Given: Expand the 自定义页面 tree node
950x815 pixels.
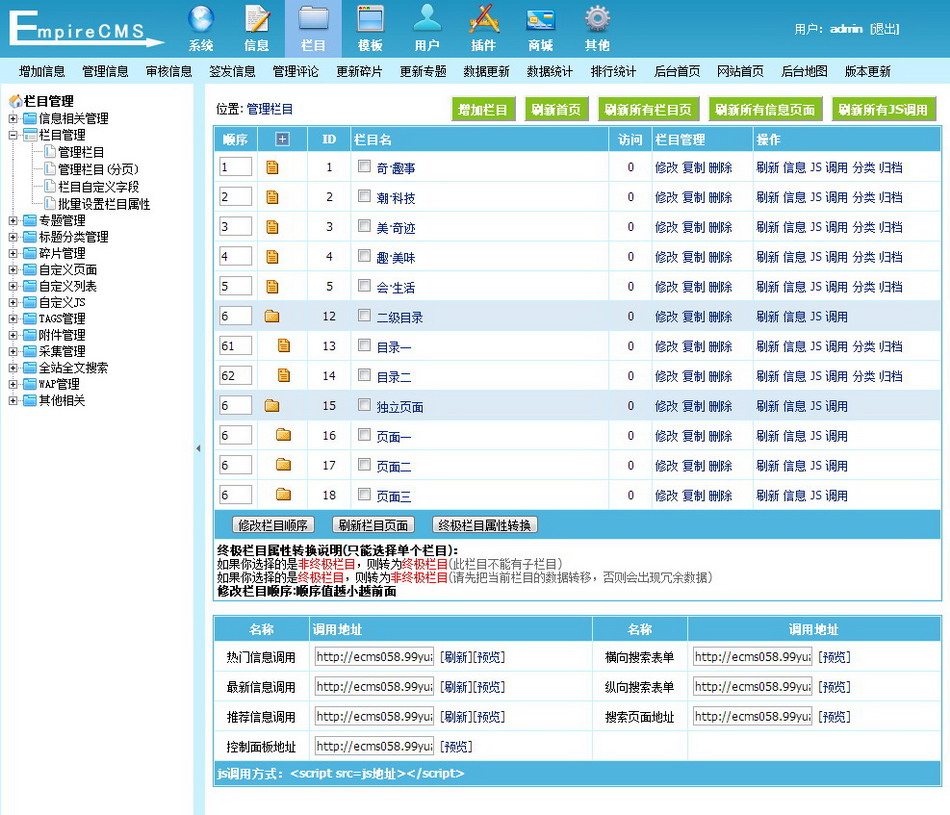Looking at the screenshot, I should pyautogui.click(x=13, y=270).
